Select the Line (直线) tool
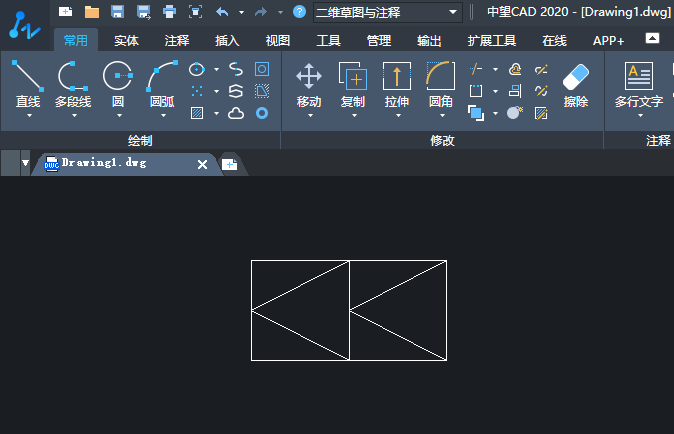Viewport: 674px width, 434px height. pyautogui.click(x=28, y=84)
